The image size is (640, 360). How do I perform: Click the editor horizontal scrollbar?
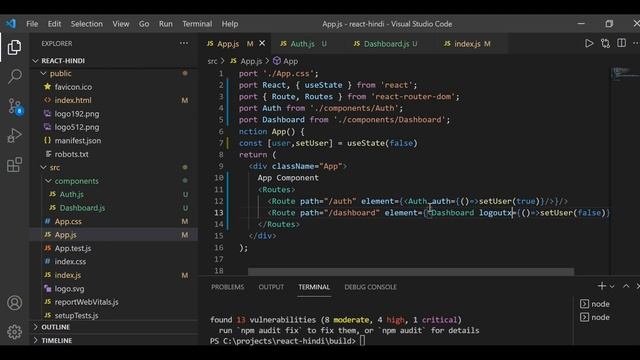coord(411,271)
